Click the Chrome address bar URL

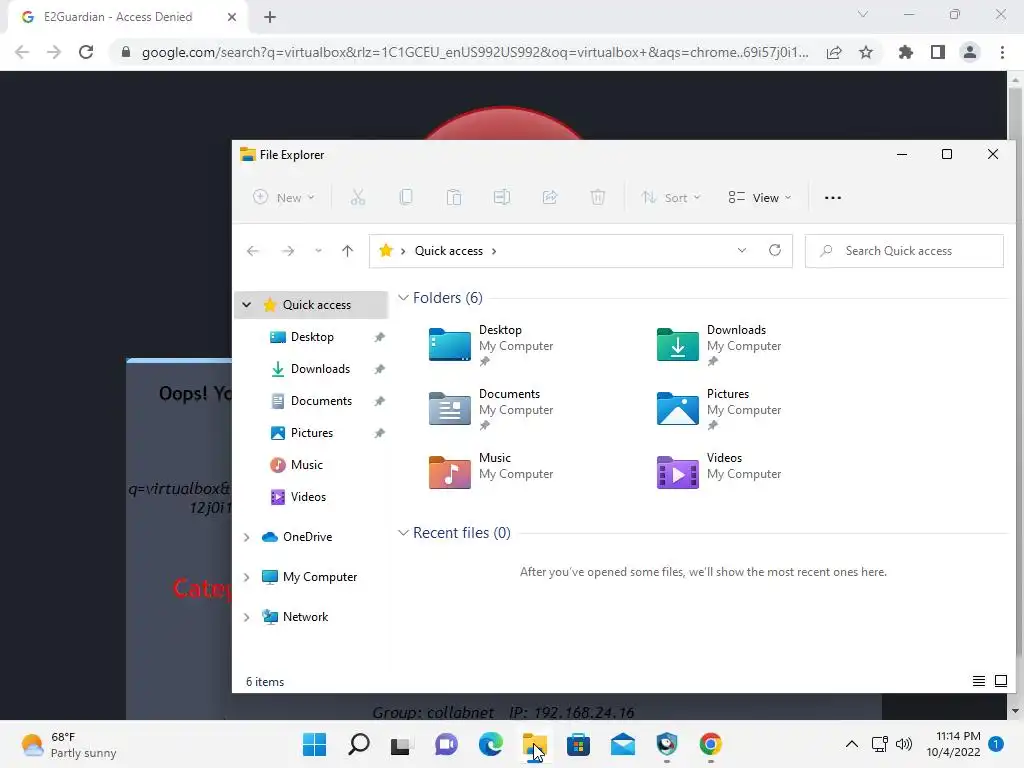coord(475,52)
